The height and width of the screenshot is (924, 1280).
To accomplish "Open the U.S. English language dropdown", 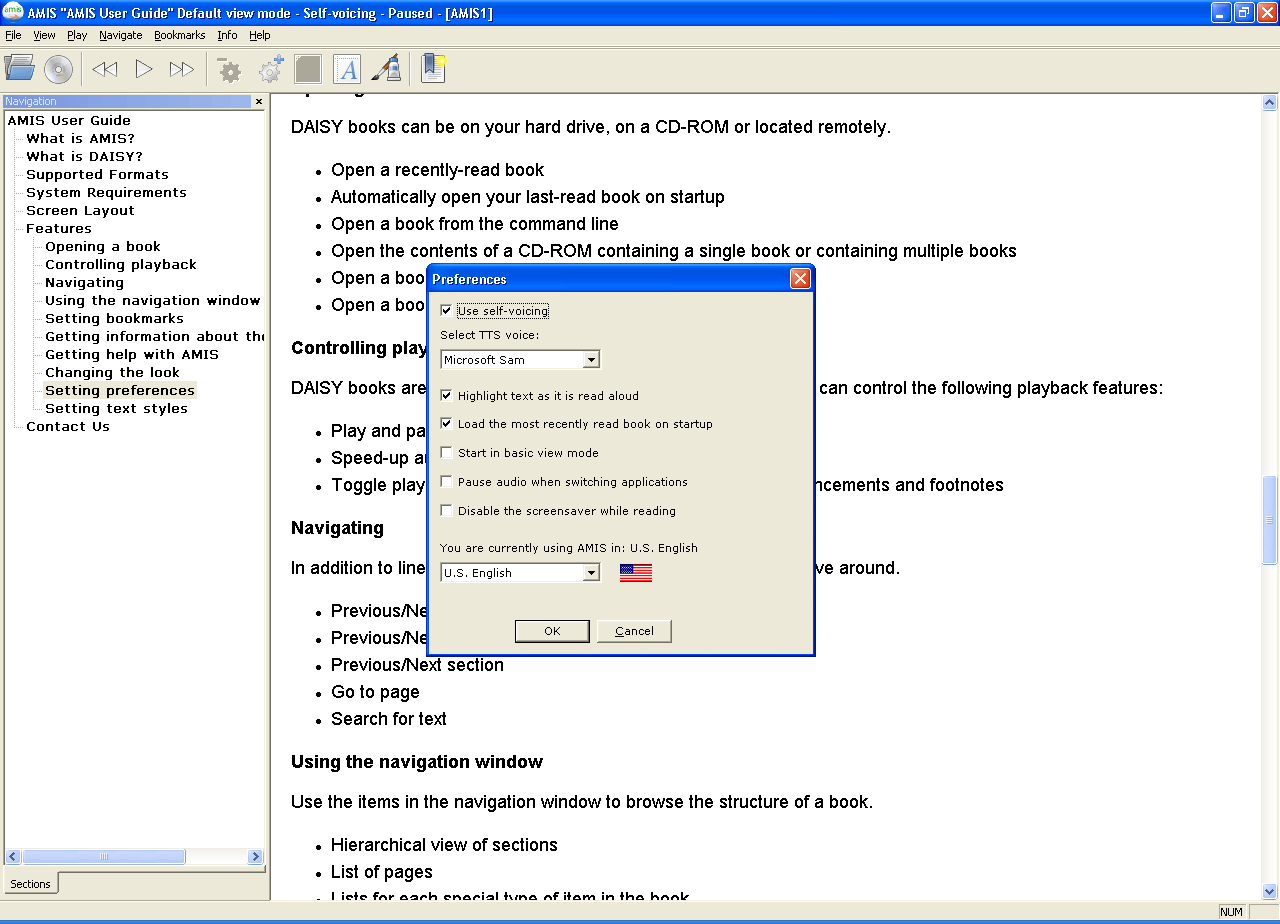I will [591, 573].
